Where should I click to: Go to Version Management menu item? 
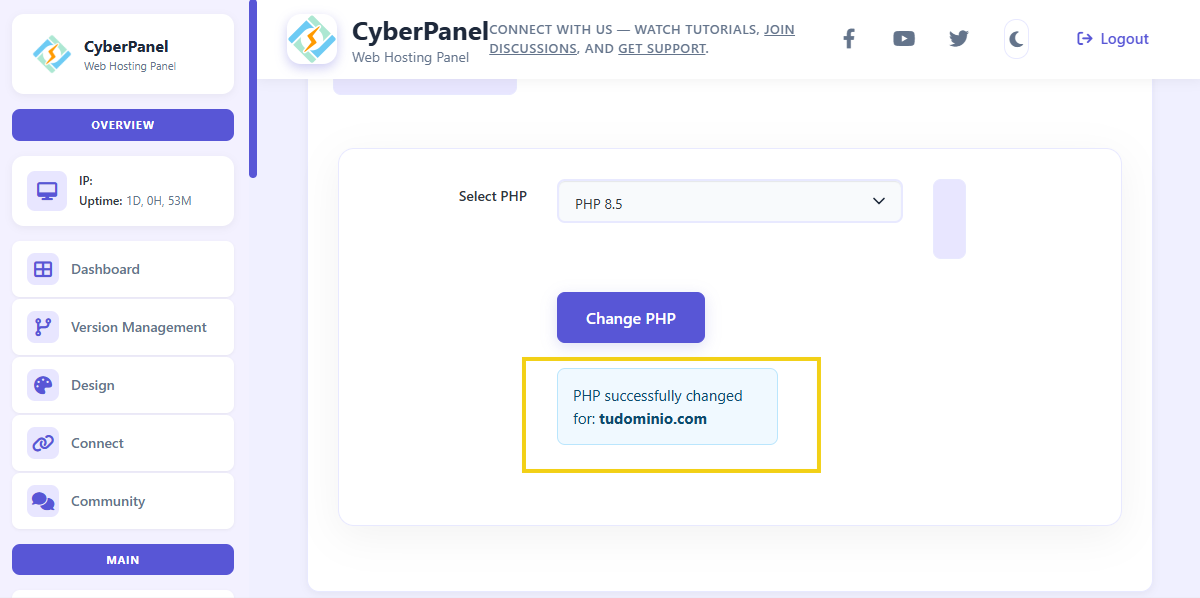point(138,327)
